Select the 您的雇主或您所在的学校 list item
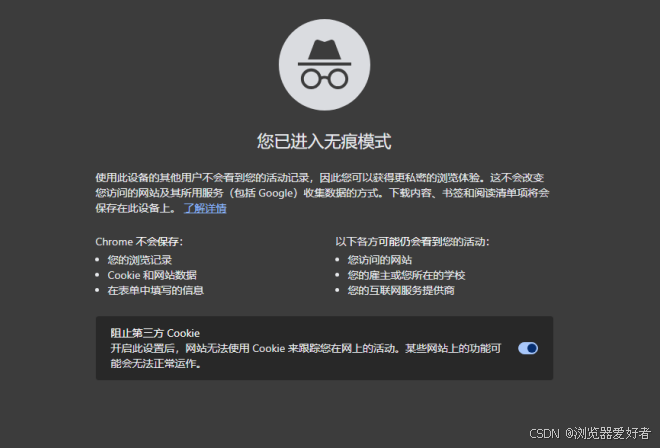The image size is (660, 448). [406, 275]
